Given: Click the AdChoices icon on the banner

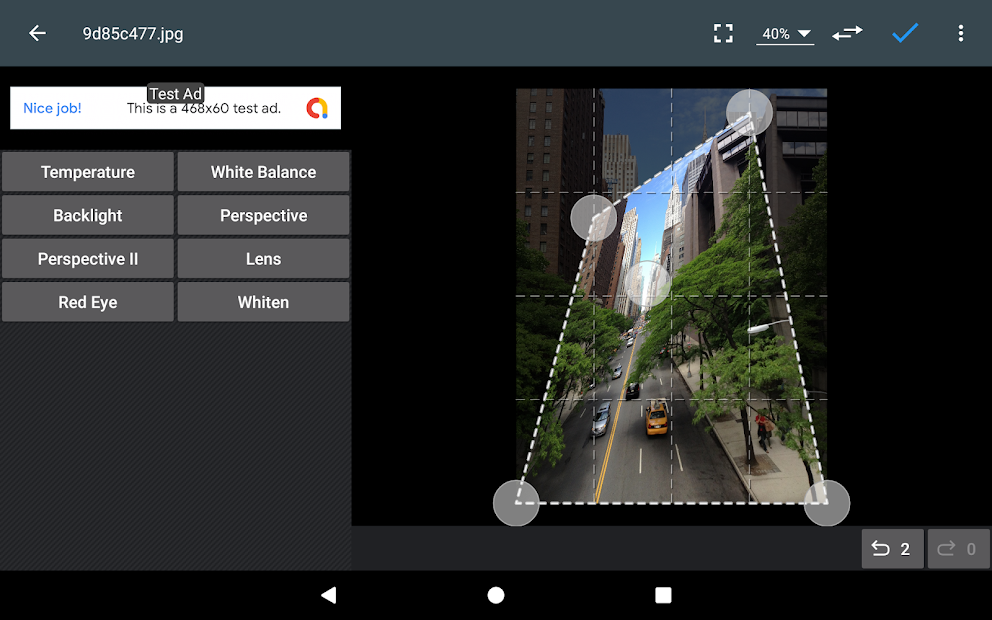Looking at the screenshot, I should [318, 107].
